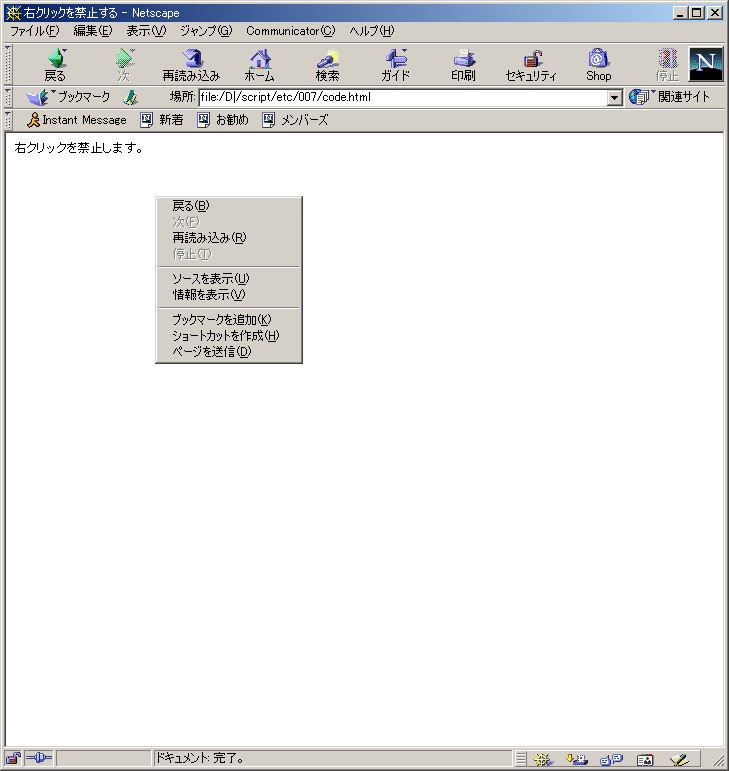Screen dimensions: 729x771
Task: Open the ファイル(F) menu
Action: coord(34,31)
